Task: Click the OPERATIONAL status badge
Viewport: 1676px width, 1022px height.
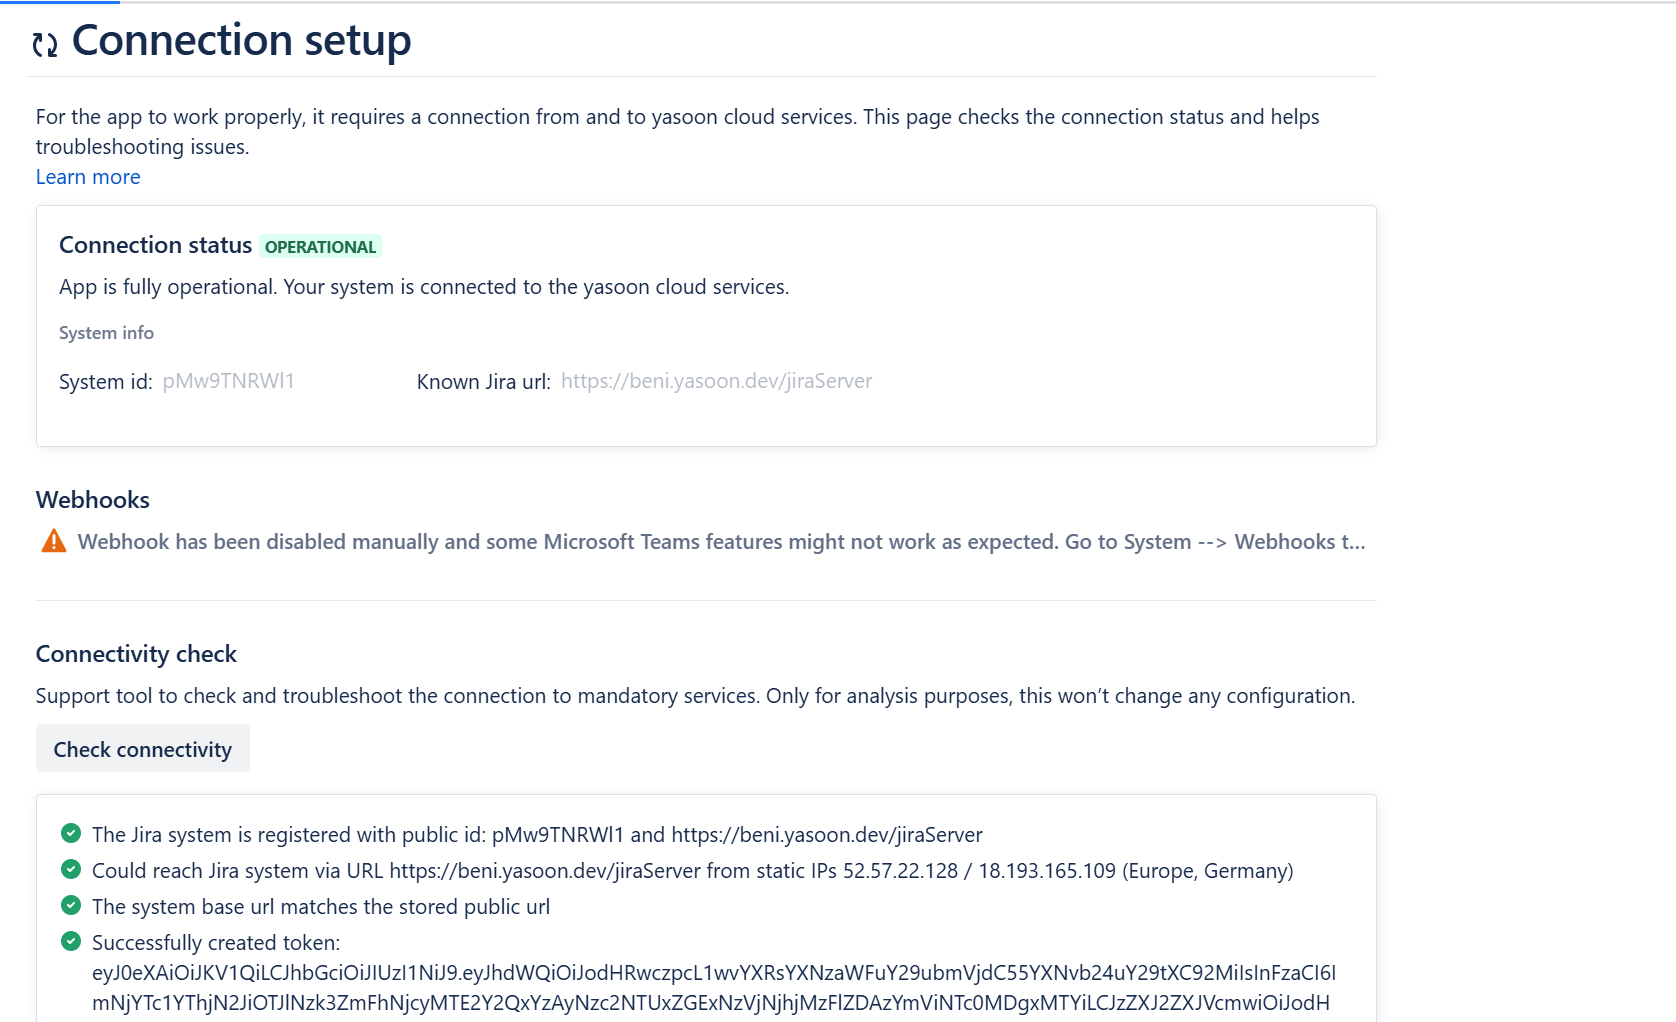Action: 320,247
